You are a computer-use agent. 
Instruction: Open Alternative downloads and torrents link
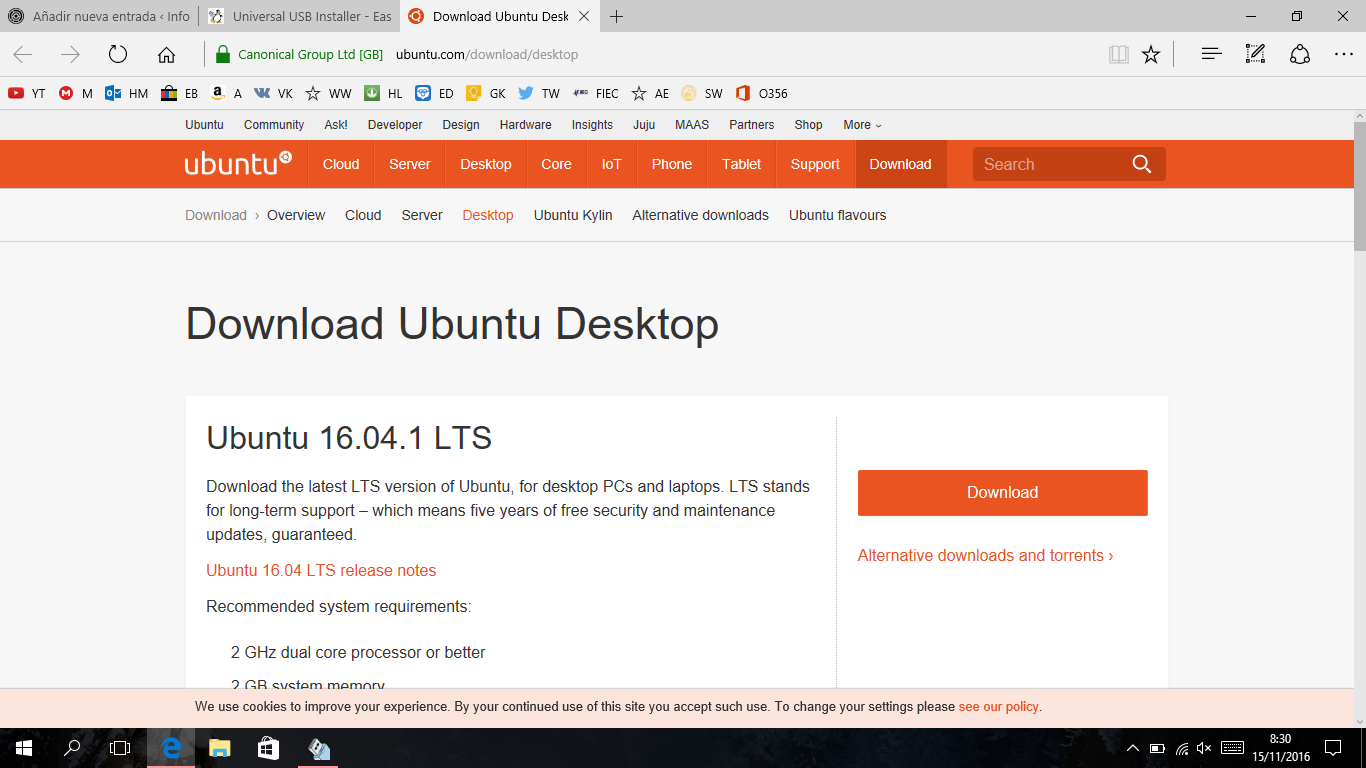click(x=985, y=555)
